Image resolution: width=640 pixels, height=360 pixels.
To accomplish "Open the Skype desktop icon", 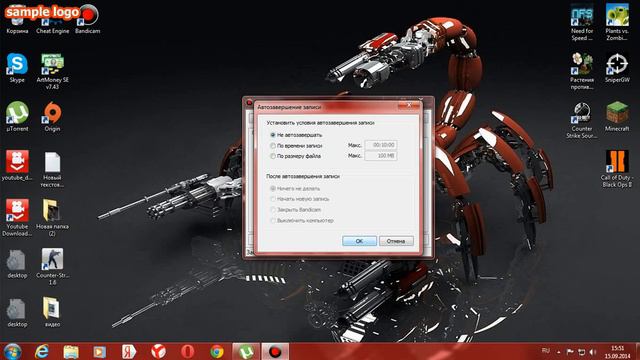I will (x=17, y=68).
